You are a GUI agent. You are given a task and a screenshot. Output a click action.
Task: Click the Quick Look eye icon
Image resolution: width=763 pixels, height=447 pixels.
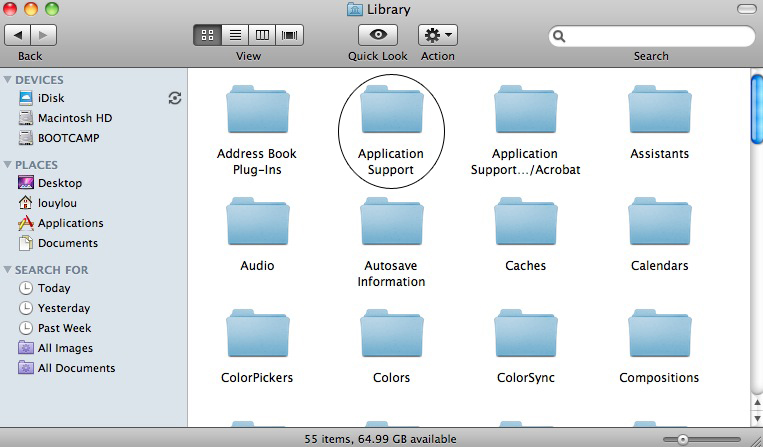(378, 34)
